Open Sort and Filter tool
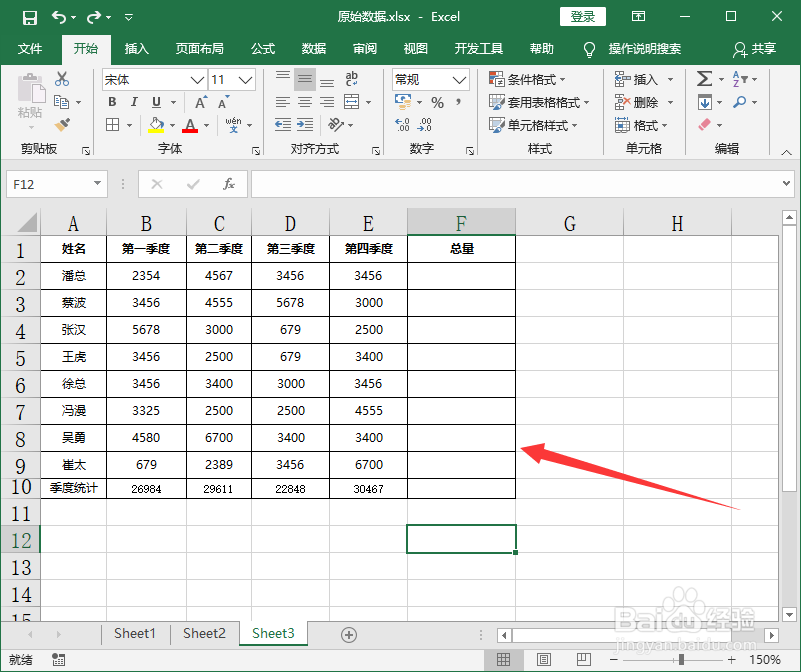 pyautogui.click(x=740, y=79)
